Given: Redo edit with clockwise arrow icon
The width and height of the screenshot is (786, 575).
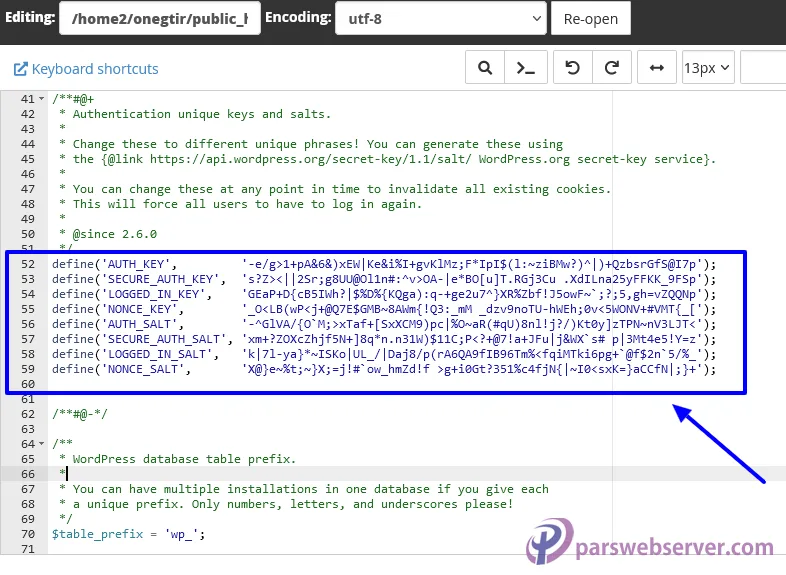Looking at the screenshot, I should coord(612,67).
